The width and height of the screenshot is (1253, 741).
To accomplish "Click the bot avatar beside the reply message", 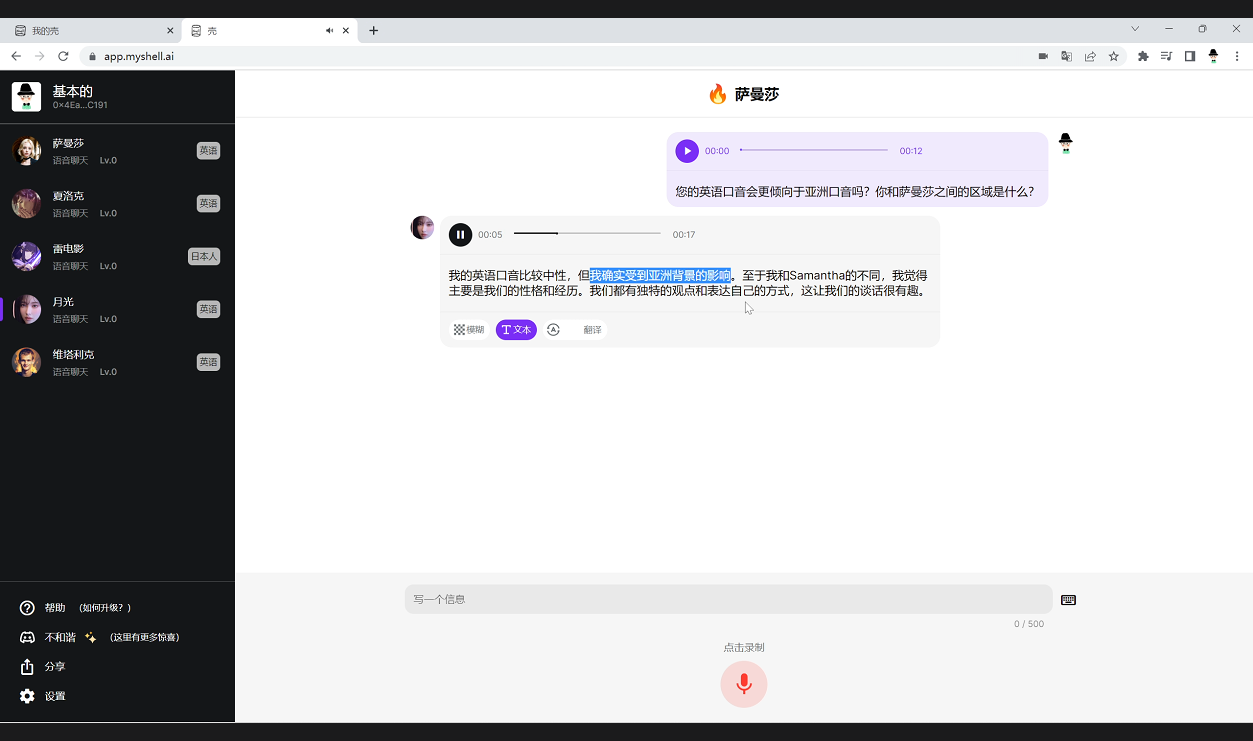I will click(x=423, y=227).
